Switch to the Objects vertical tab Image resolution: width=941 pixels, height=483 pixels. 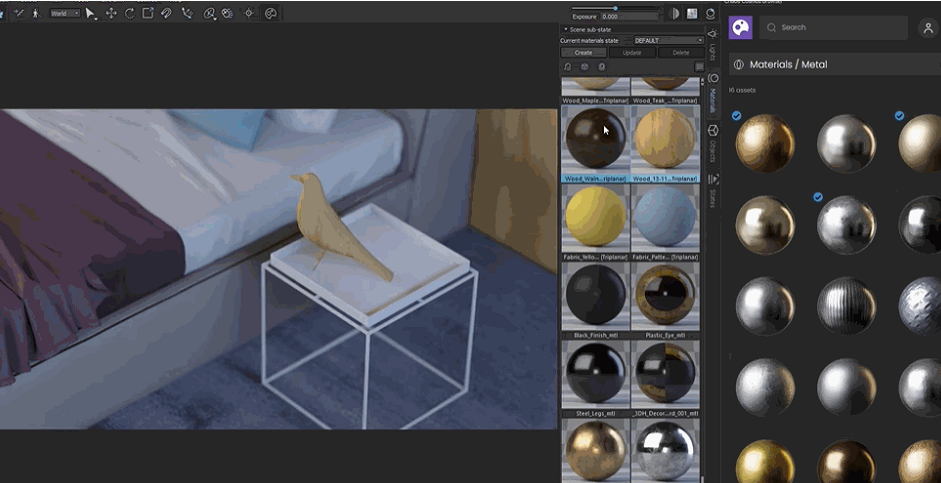pos(713,143)
